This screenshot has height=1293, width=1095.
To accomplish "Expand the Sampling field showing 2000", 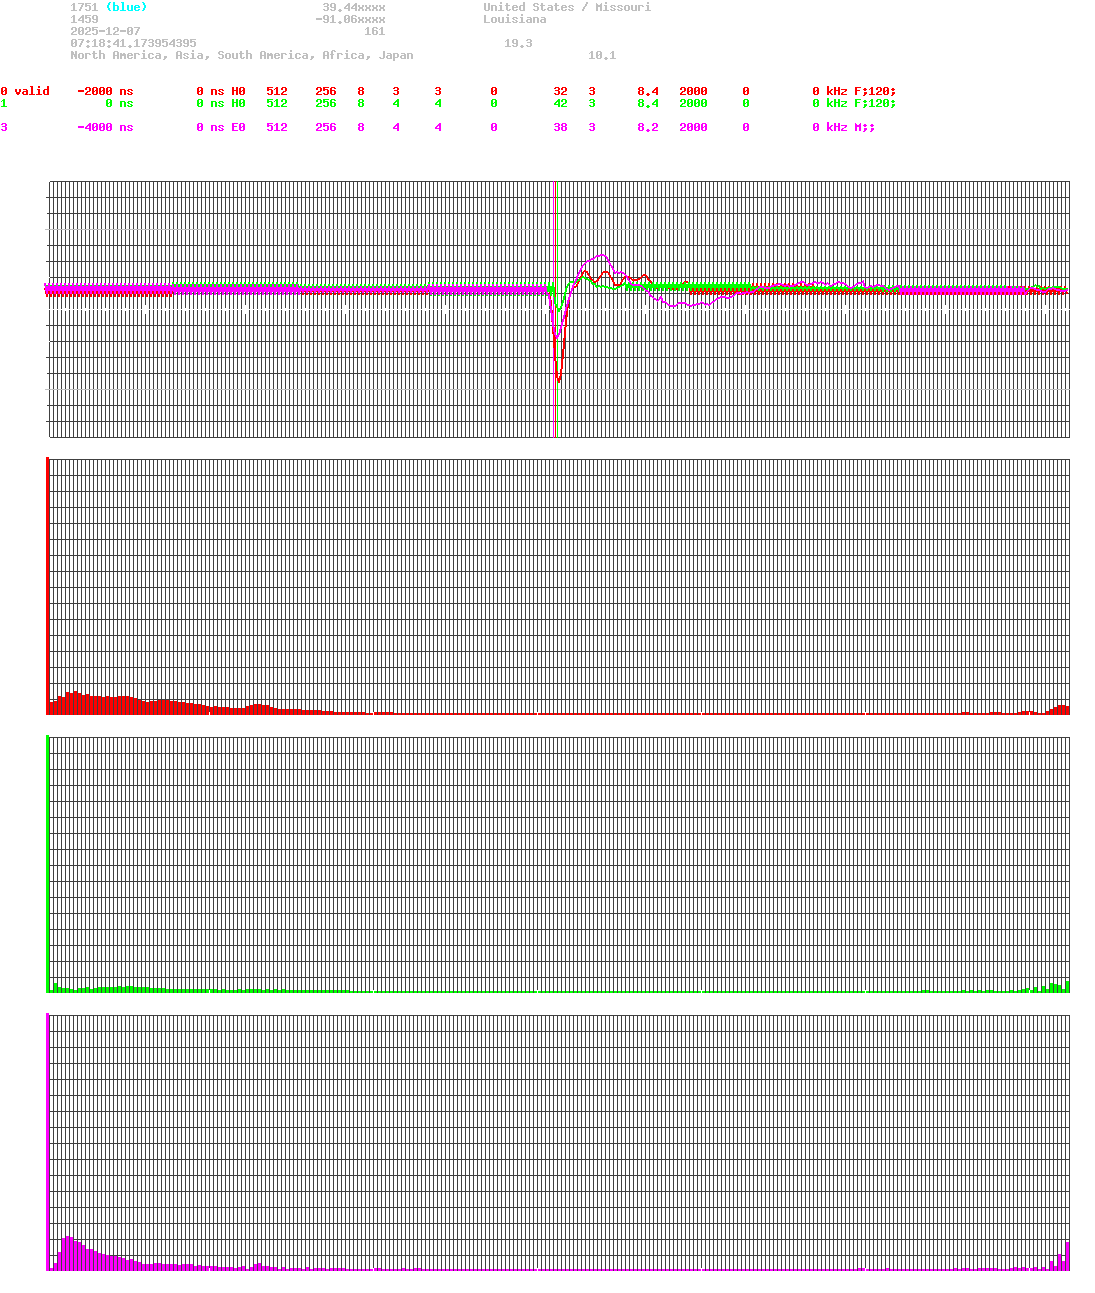I will [693, 91].
